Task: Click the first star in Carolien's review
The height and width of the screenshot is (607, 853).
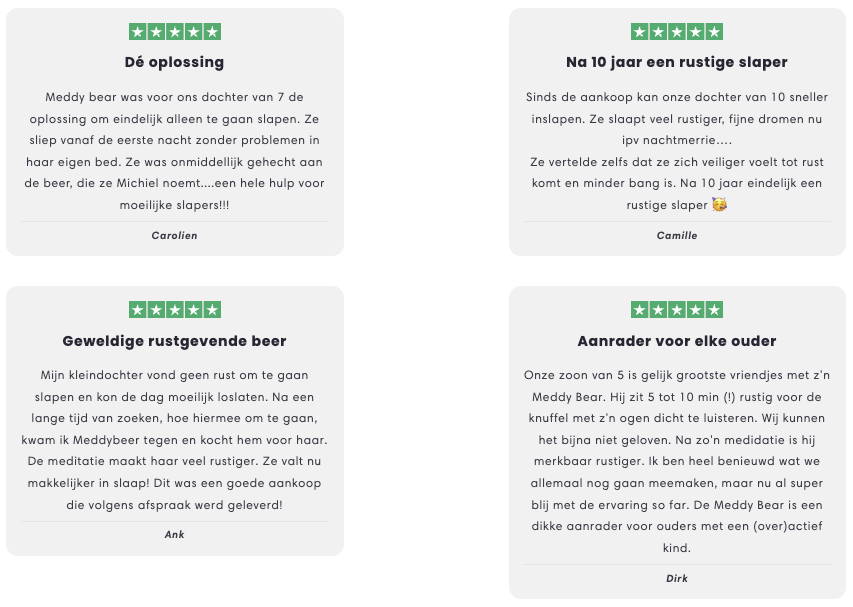Action: click(138, 32)
